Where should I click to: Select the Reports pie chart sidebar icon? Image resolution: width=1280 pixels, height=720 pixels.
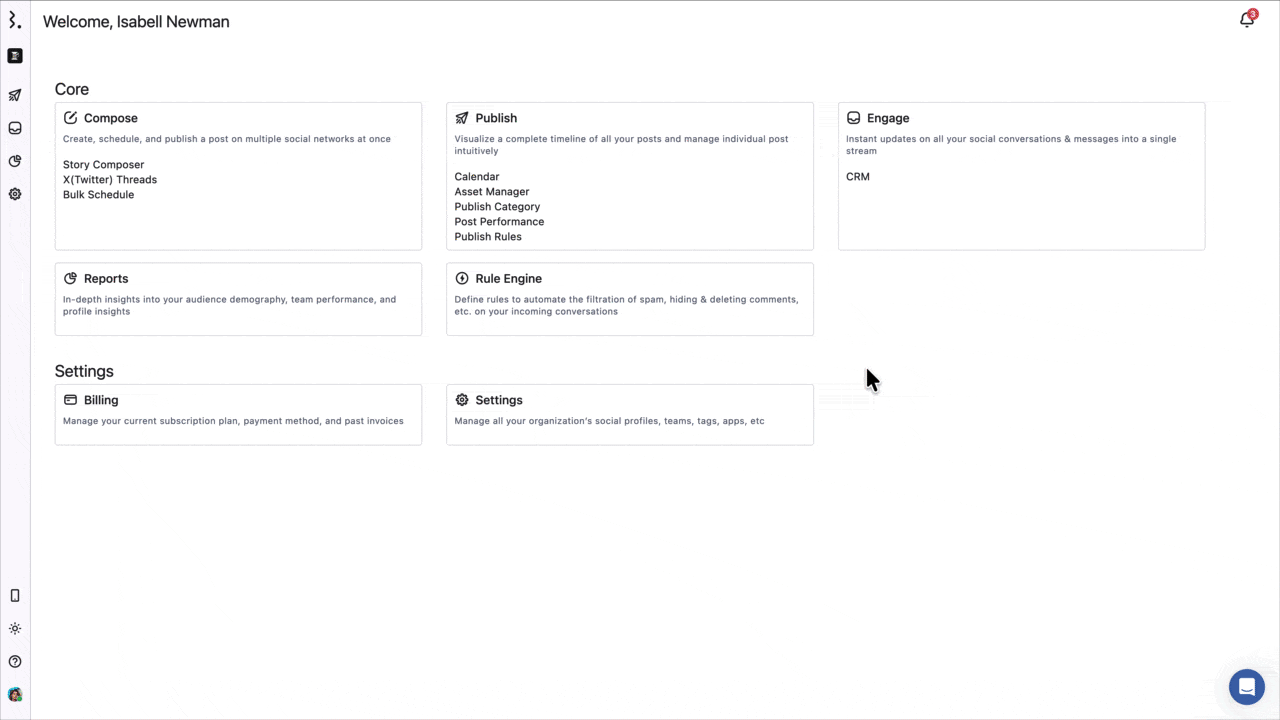(15, 161)
